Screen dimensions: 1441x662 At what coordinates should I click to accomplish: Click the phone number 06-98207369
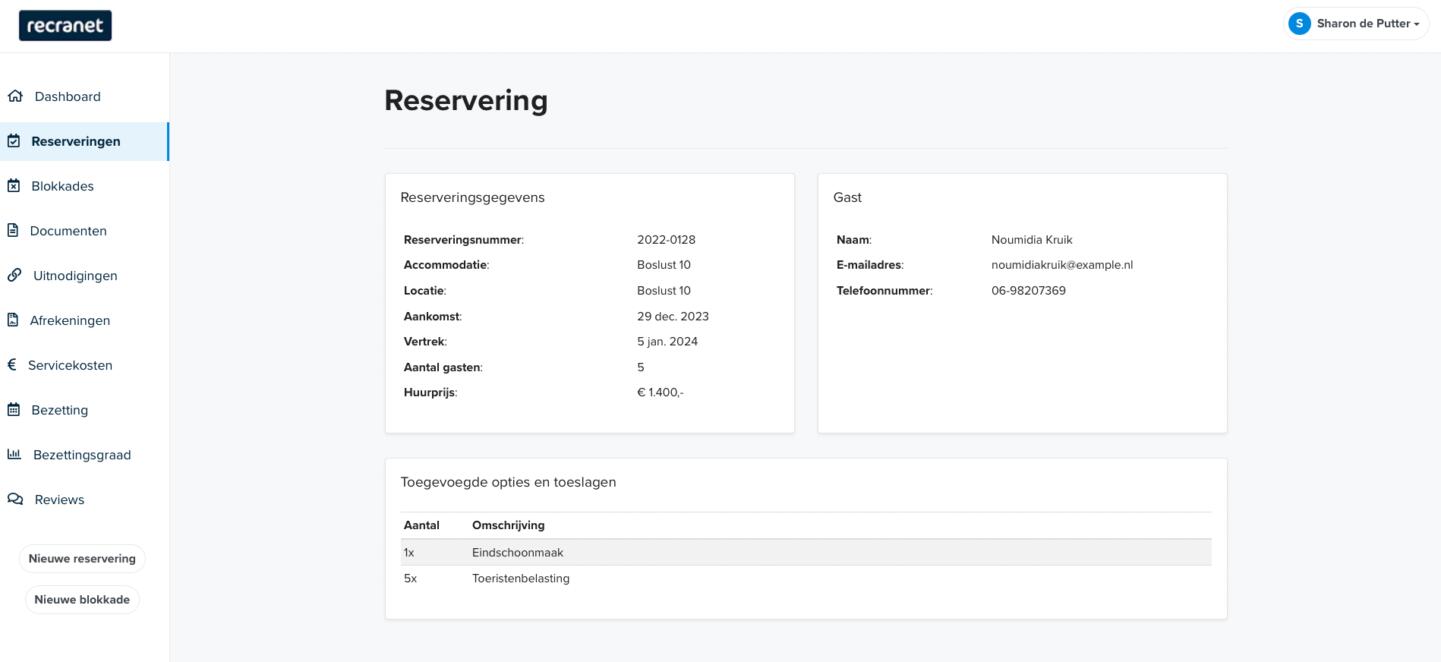coord(1028,291)
